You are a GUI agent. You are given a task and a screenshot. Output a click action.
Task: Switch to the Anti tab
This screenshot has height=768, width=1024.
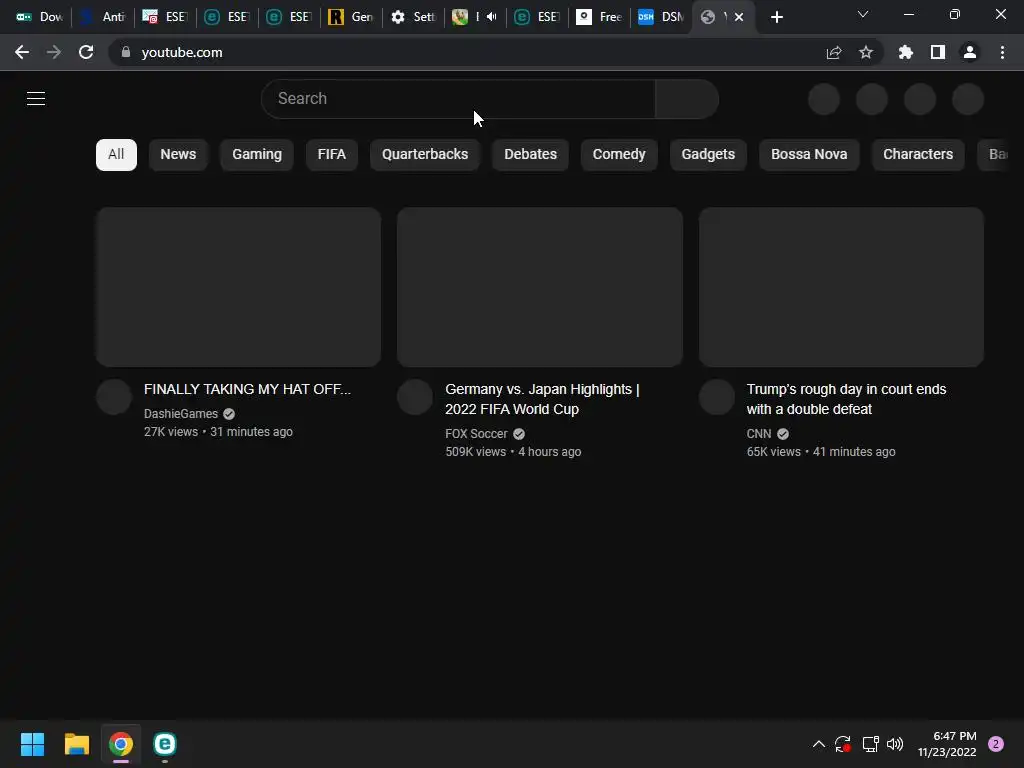pyautogui.click(x=103, y=17)
